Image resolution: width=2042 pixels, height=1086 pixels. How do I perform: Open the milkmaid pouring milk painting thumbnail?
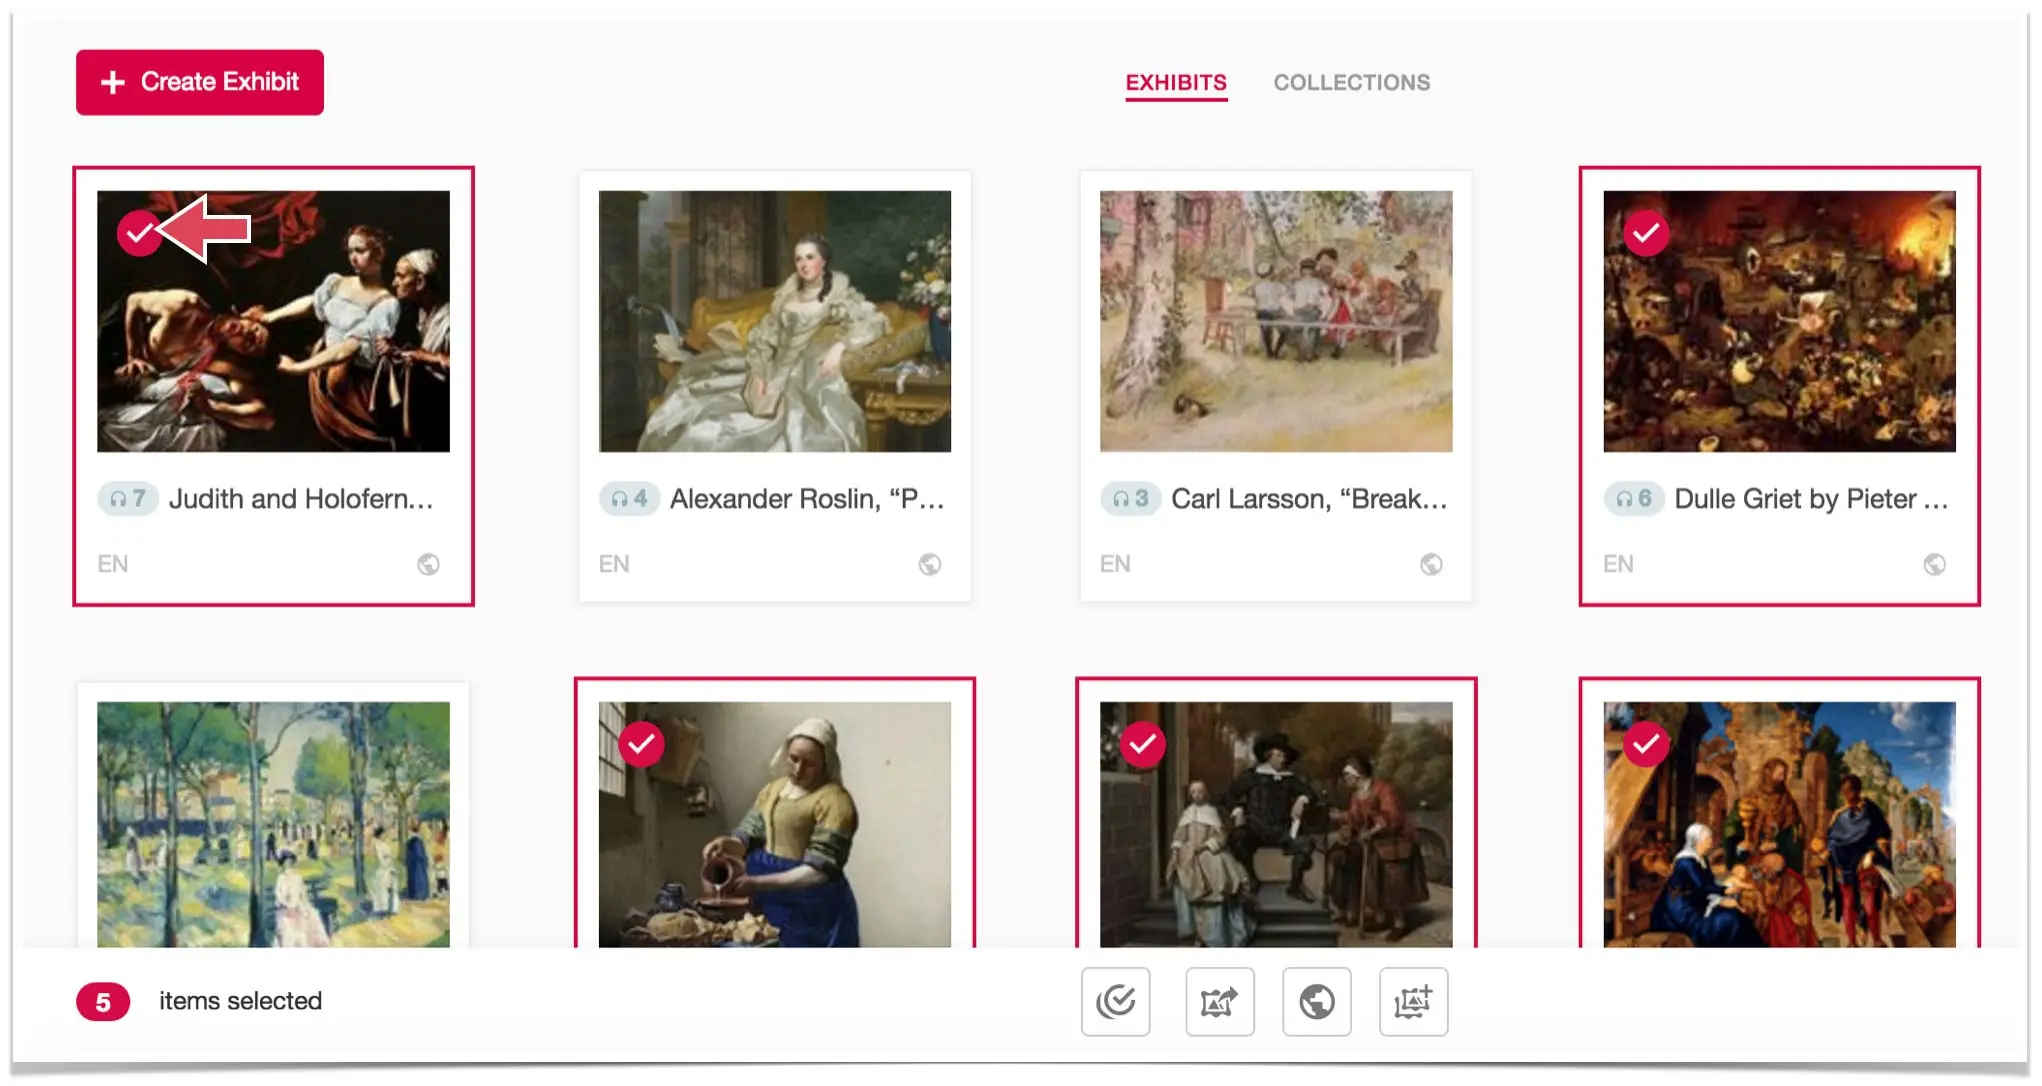pyautogui.click(x=775, y=824)
